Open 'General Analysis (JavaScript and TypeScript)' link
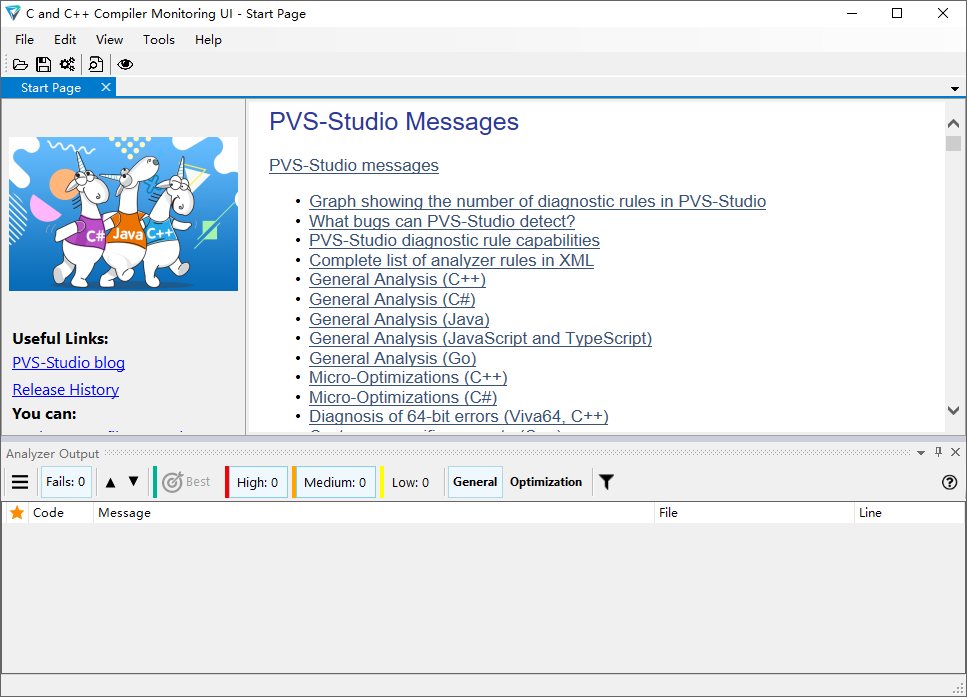The image size is (967, 697). 480,339
